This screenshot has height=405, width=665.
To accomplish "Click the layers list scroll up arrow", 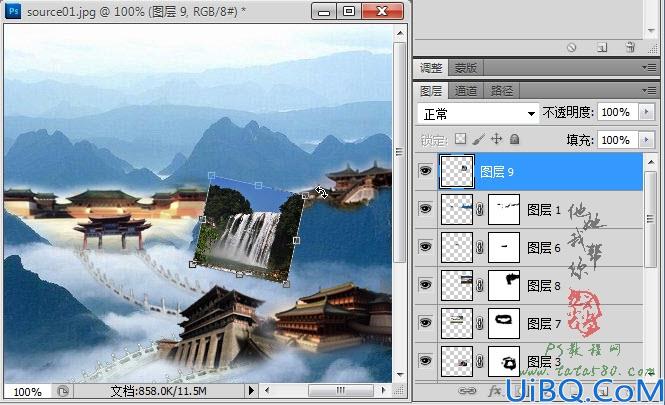I will [x=651, y=162].
